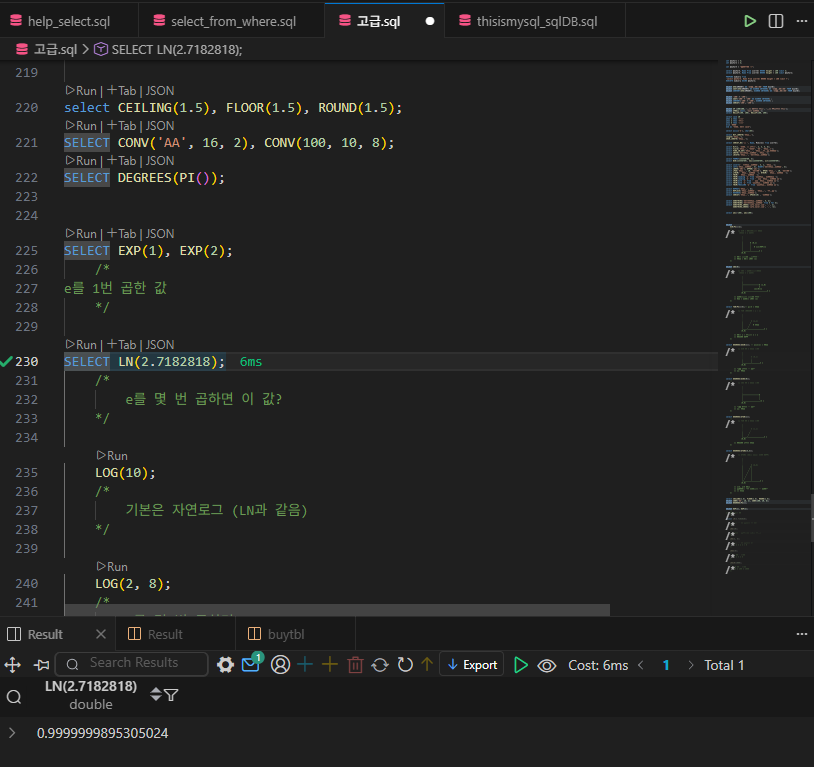814x767 pixels.
Task: Switch to the select_from_where.sql tab
Action: pyautogui.click(x=232, y=21)
